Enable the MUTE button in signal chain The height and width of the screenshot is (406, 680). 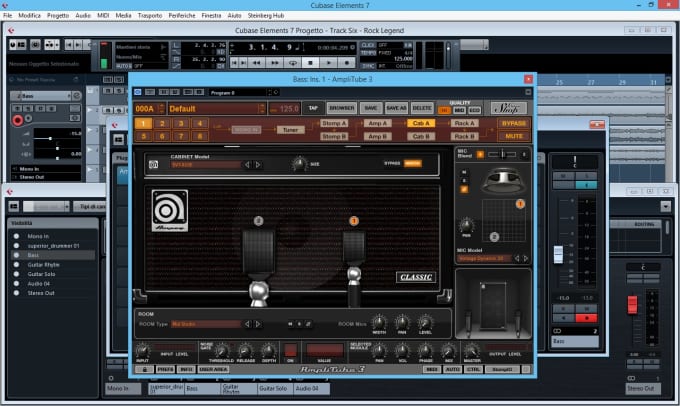click(x=514, y=136)
